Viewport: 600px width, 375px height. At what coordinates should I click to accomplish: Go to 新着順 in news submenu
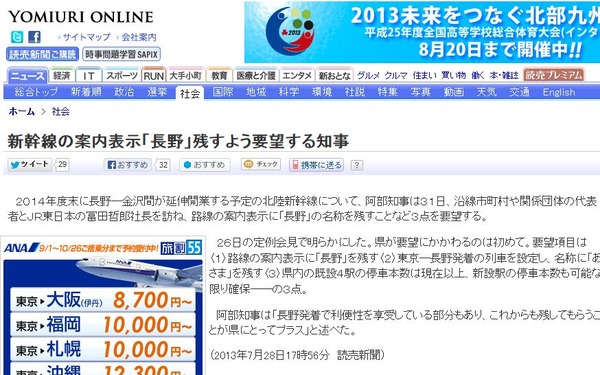pyautogui.click(x=86, y=92)
